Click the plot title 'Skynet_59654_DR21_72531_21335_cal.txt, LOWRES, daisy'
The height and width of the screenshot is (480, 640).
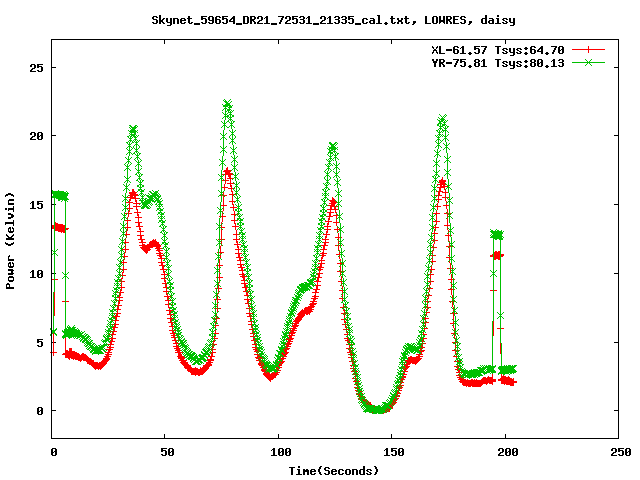[x=333, y=20]
